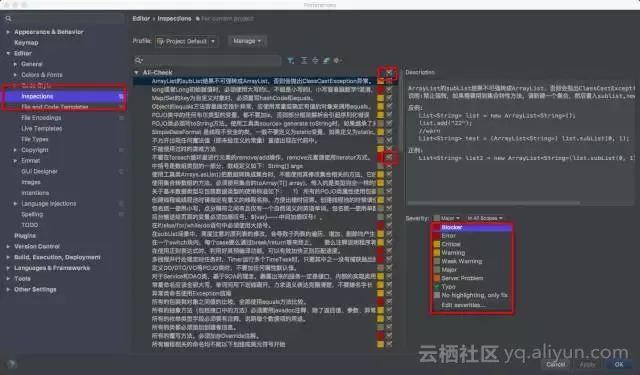Image resolution: width=640 pixels, height=375 pixels.
Task: Focus the inspections search field
Action: (x=207, y=60)
